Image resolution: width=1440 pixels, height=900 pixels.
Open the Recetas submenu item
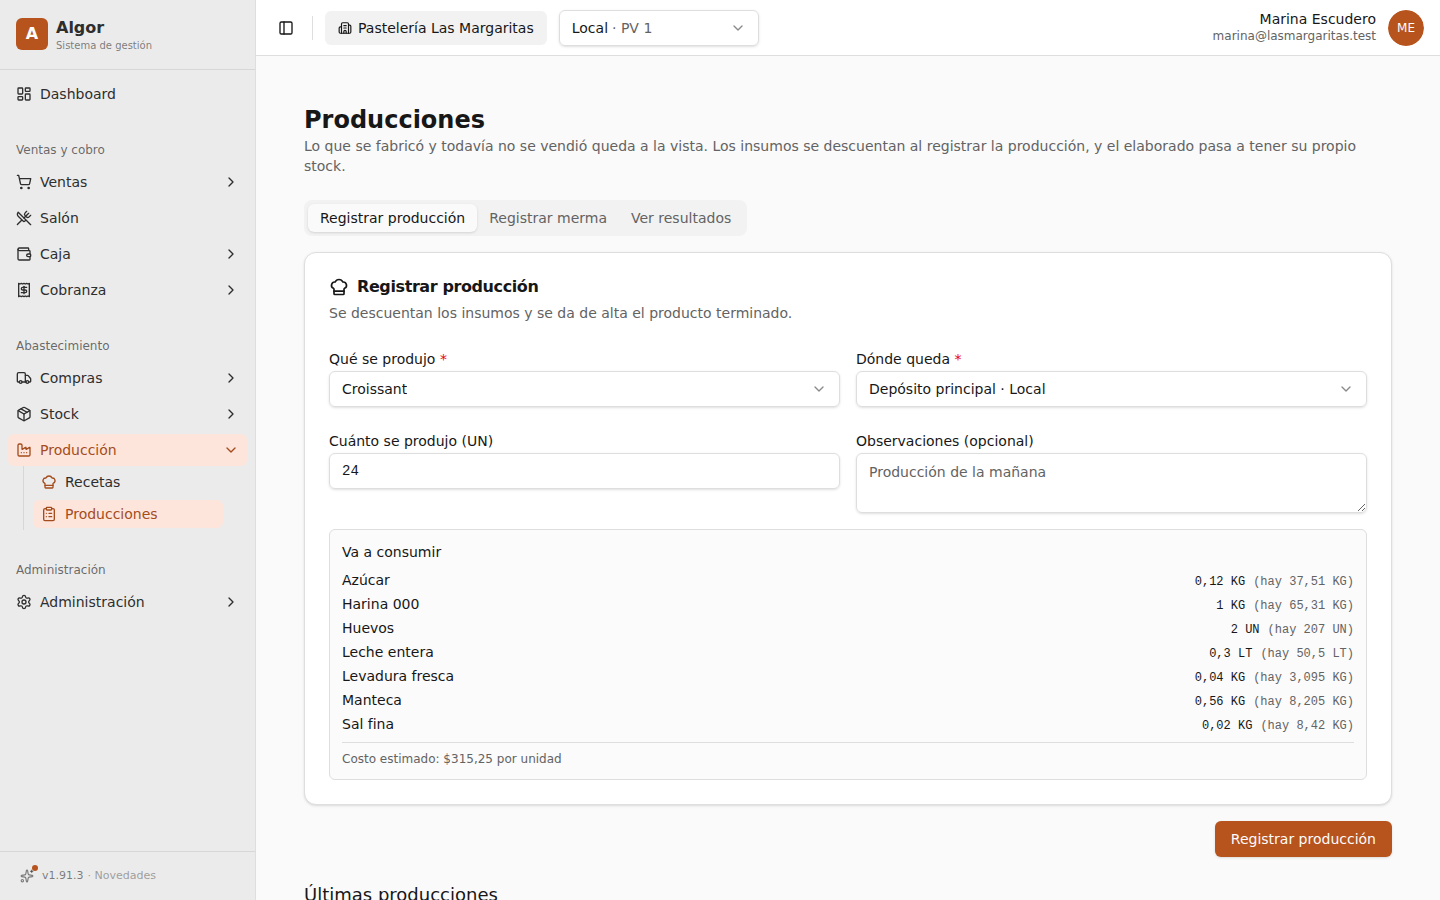click(x=129, y=482)
